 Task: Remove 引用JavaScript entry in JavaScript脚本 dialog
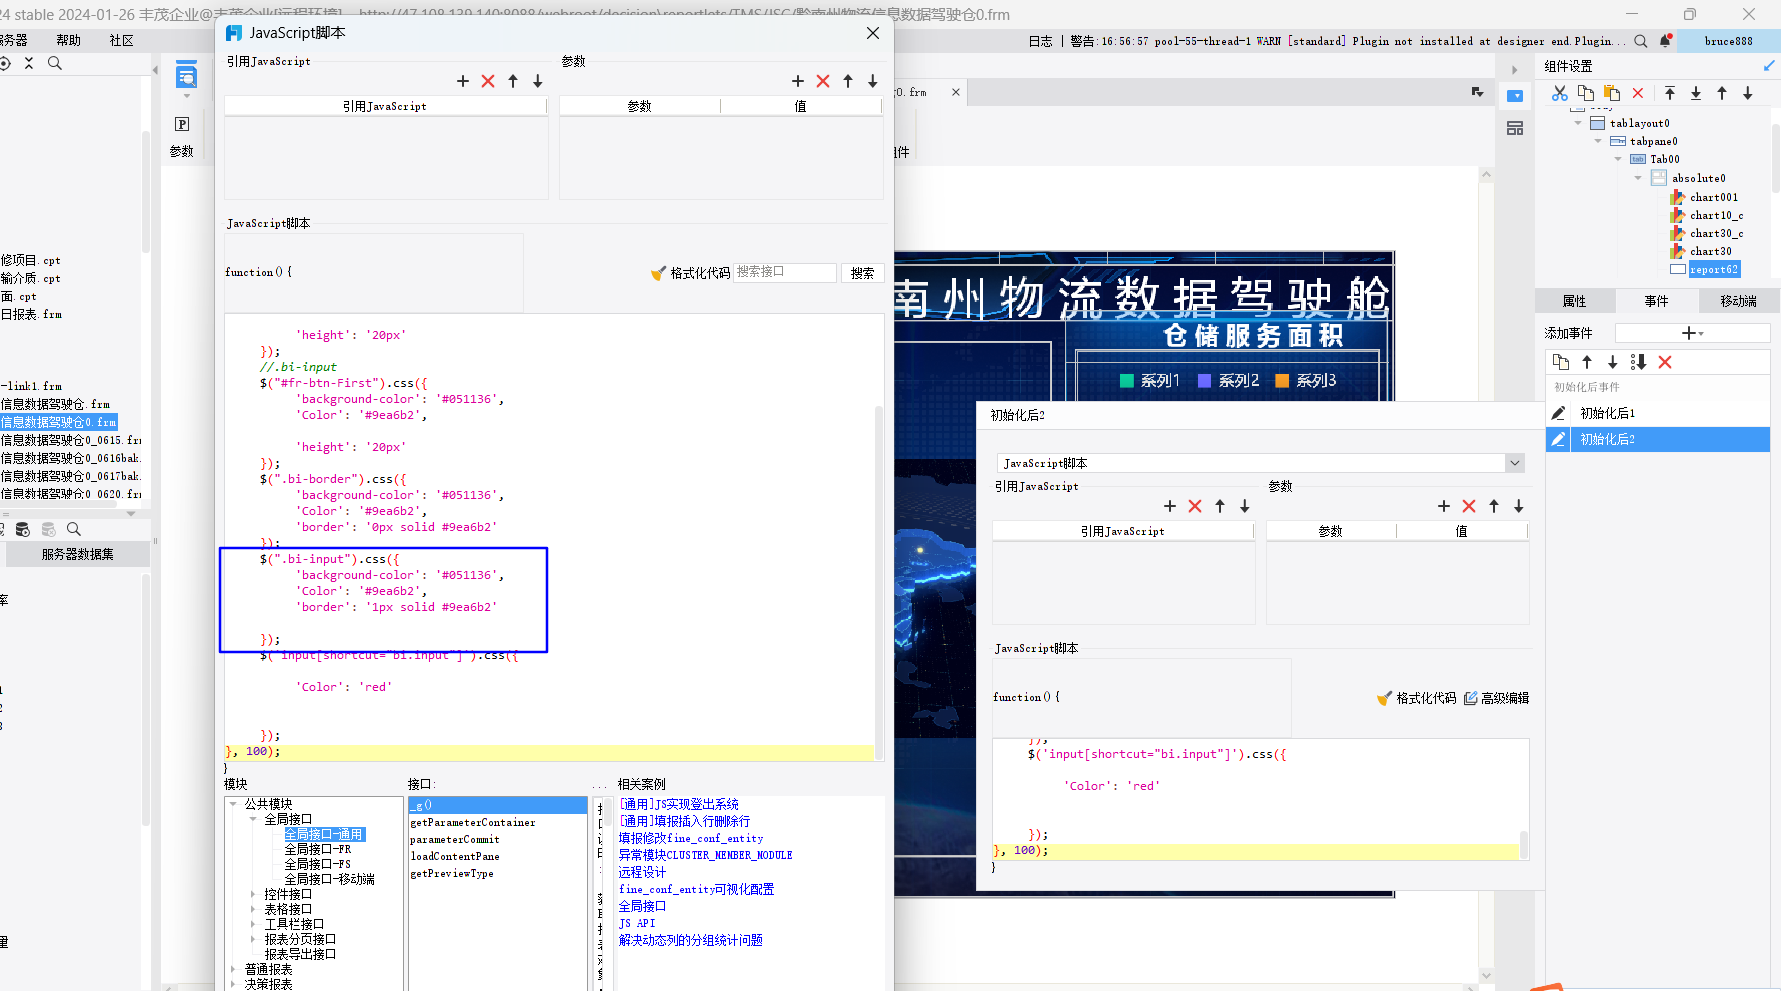click(x=488, y=81)
